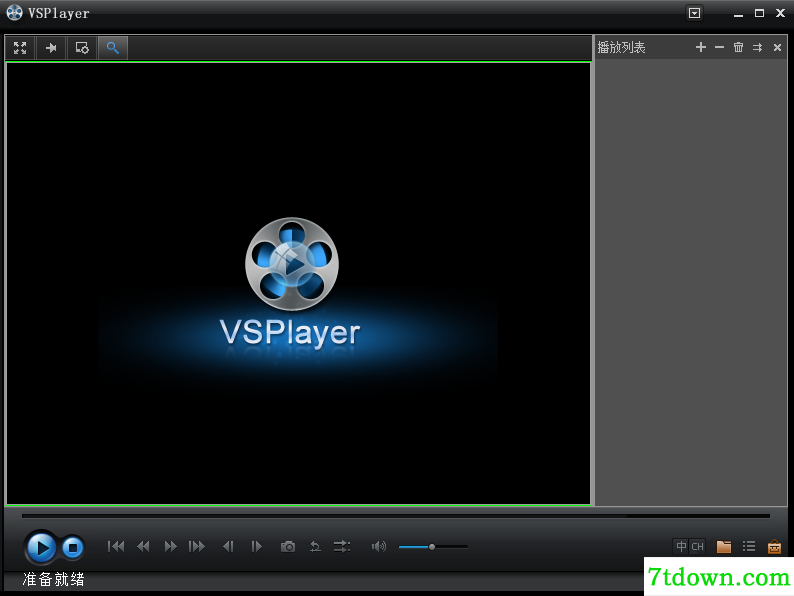Stop playback with the stop button

pos(73,547)
